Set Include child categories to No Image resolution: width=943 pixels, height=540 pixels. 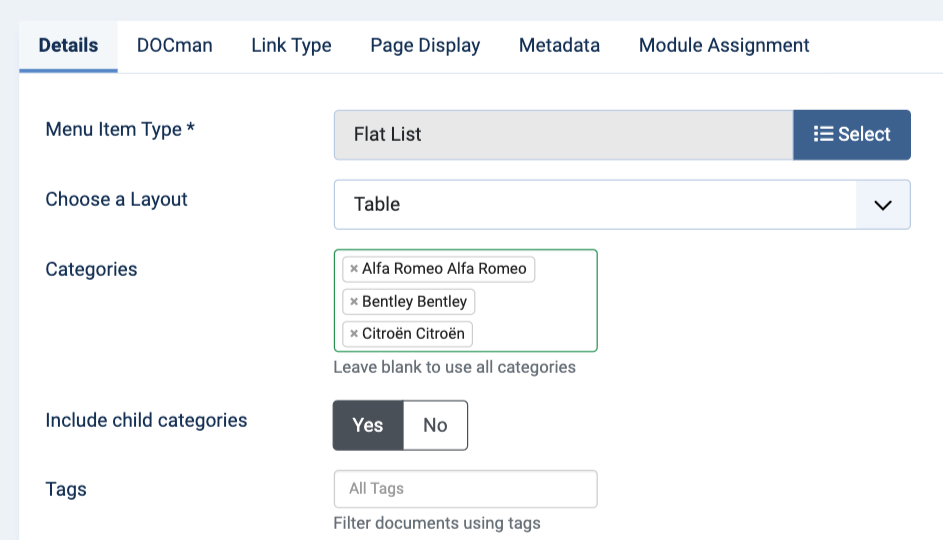click(435, 425)
